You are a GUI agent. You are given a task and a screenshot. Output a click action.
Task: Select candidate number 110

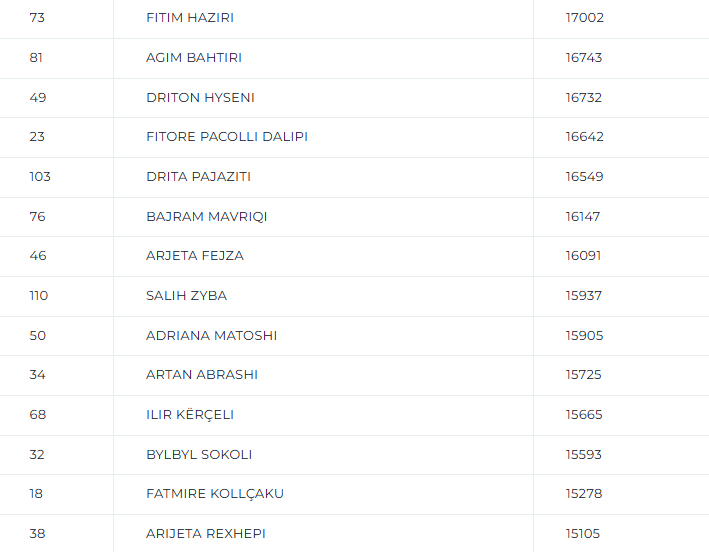point(38,295)
